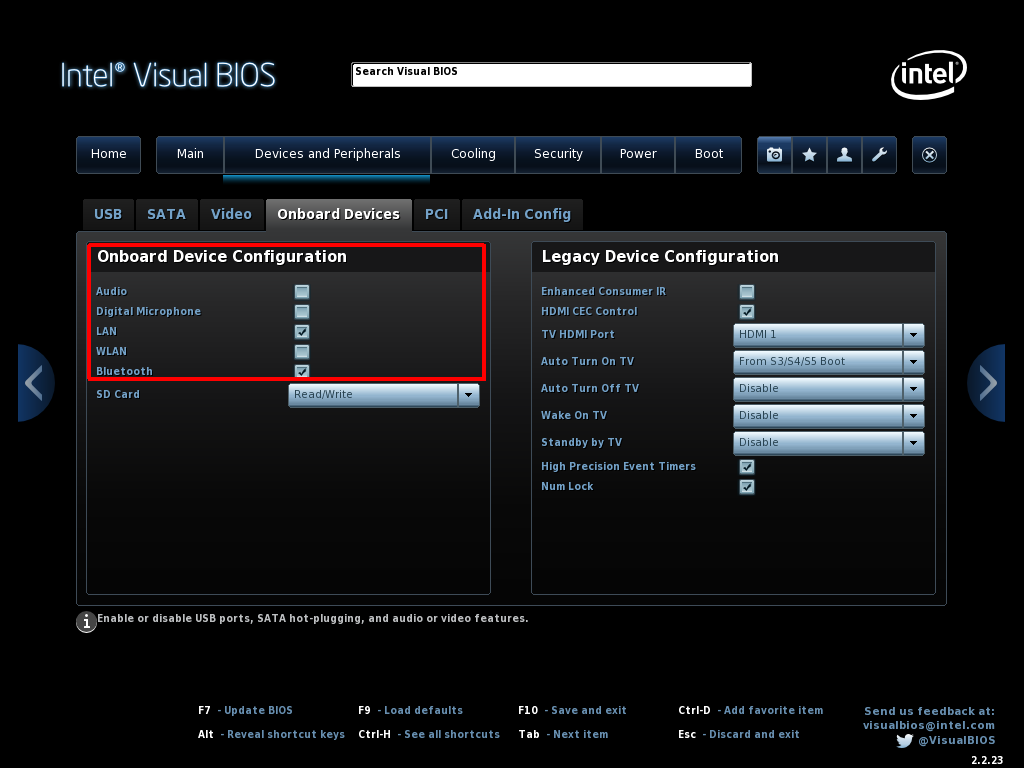Screen dimensions: 1024x768
Task: Click the Audio setting label
Action: pyautogui.click(x=112, y=291)
